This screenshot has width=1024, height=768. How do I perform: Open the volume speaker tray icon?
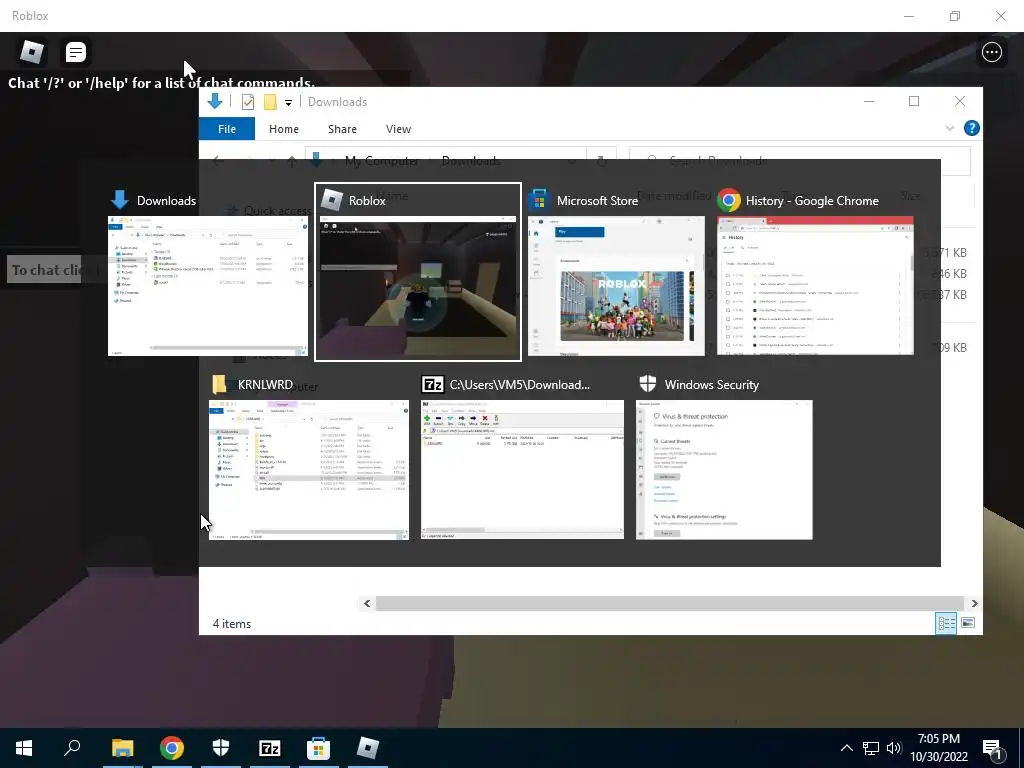(x=893, y=748)
